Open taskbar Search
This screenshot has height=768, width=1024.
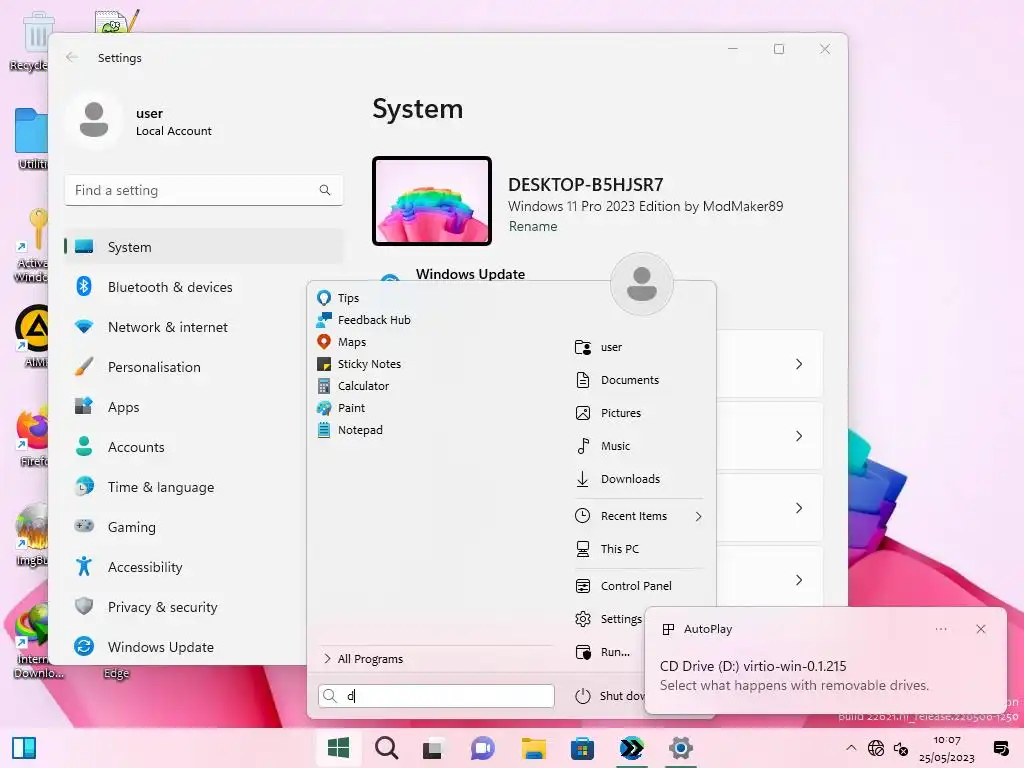[387, 748]
